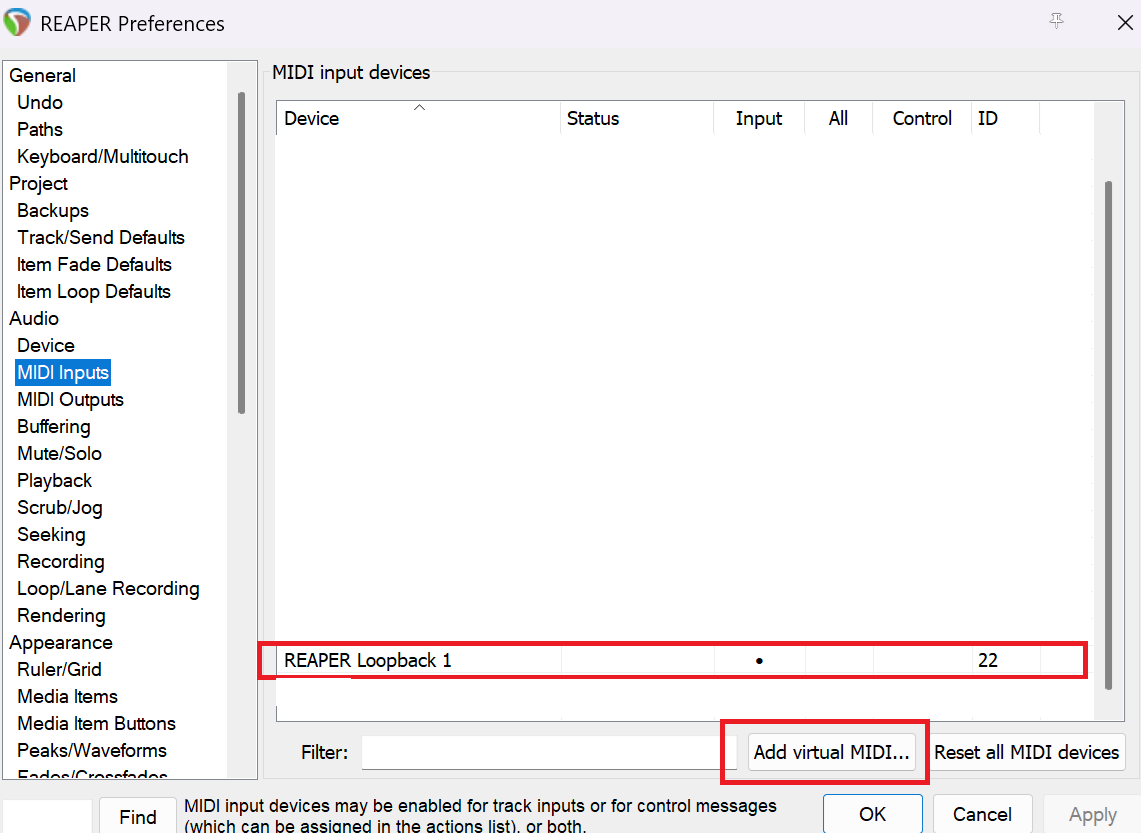Click the REAPER logo icon in title bar

point(17,23)
